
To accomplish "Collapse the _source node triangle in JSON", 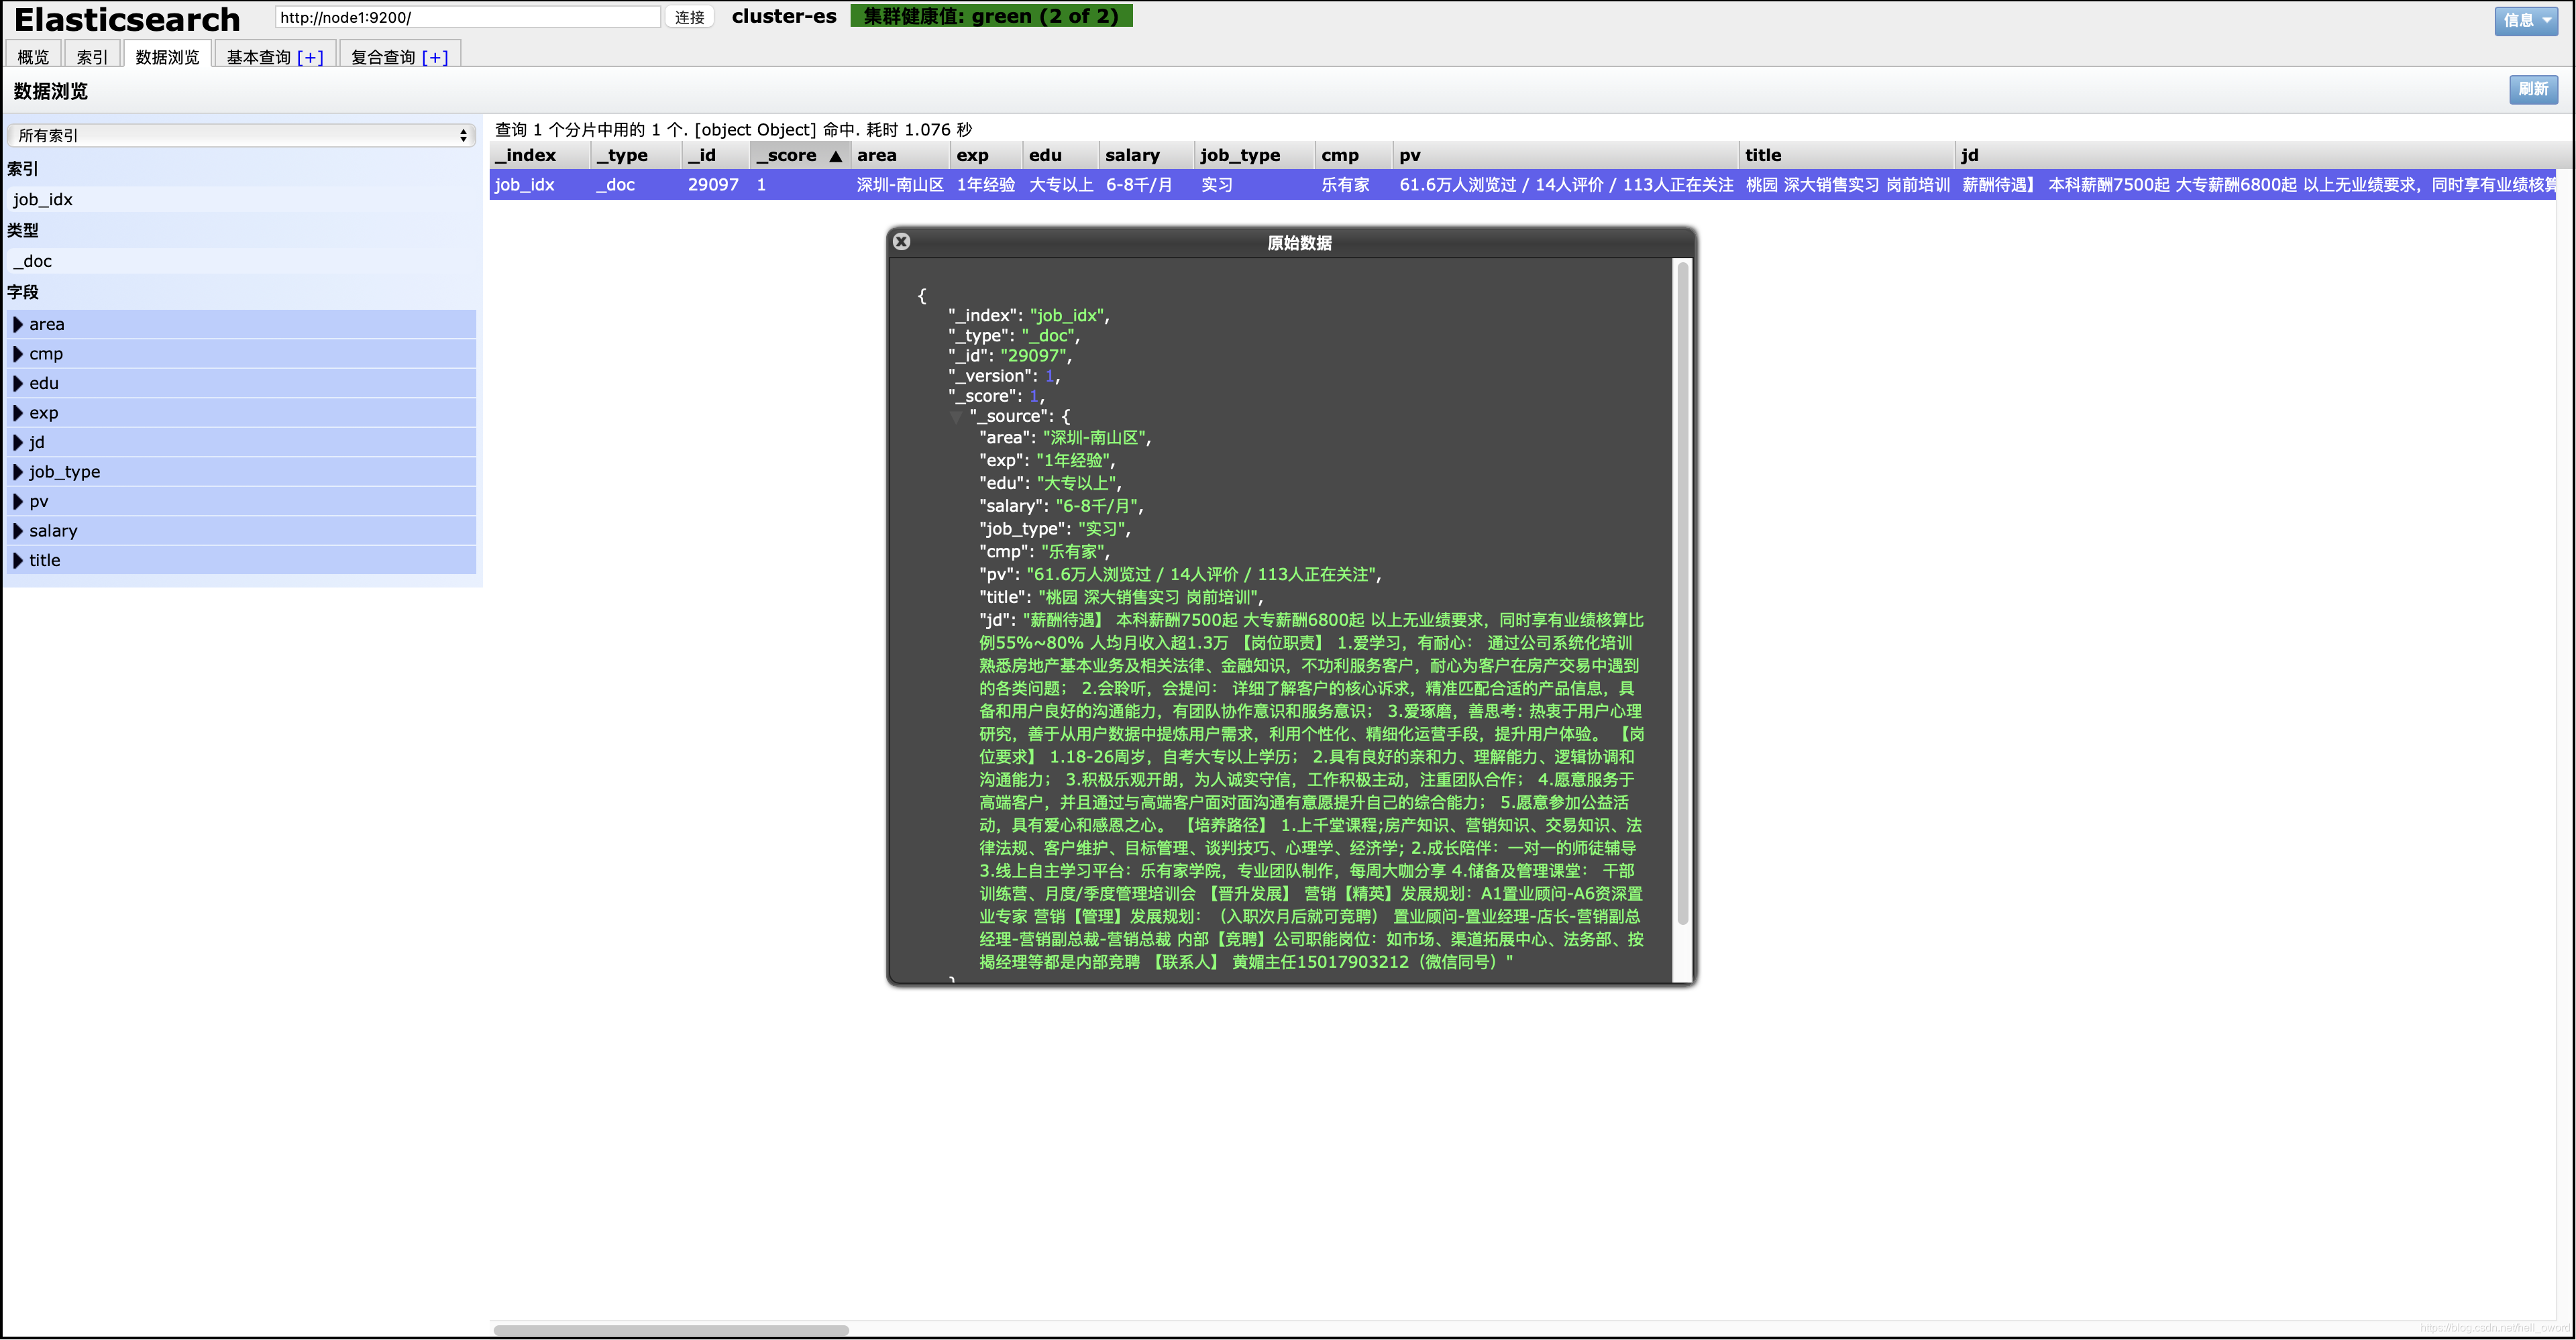I will pos(956,416).
